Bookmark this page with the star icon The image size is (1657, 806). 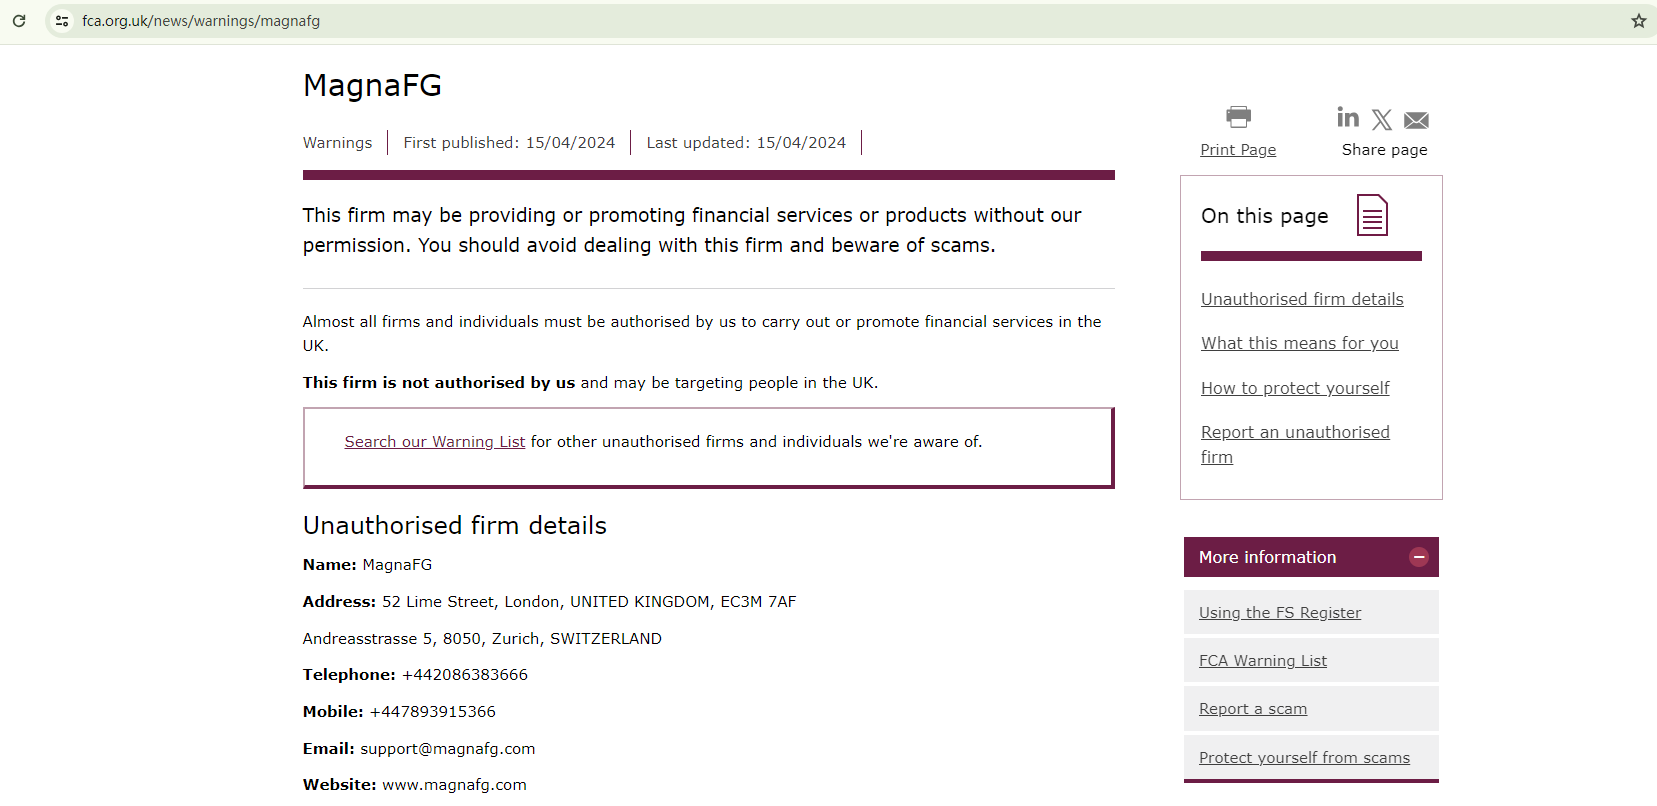pyautogui.click(x=1638, y=21)
